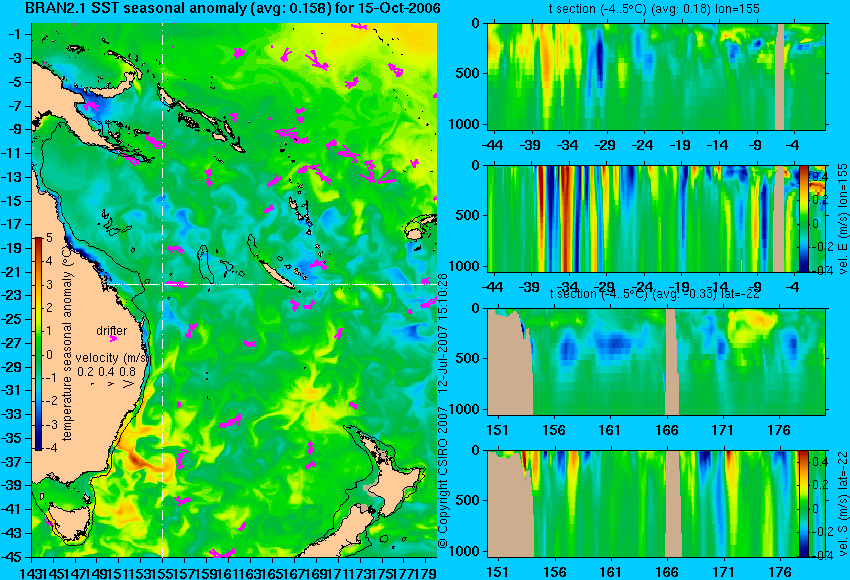Click the '-45' latitude tick on the map axis
The width and height of the screenshot is (850, 580).
(13, 557)
